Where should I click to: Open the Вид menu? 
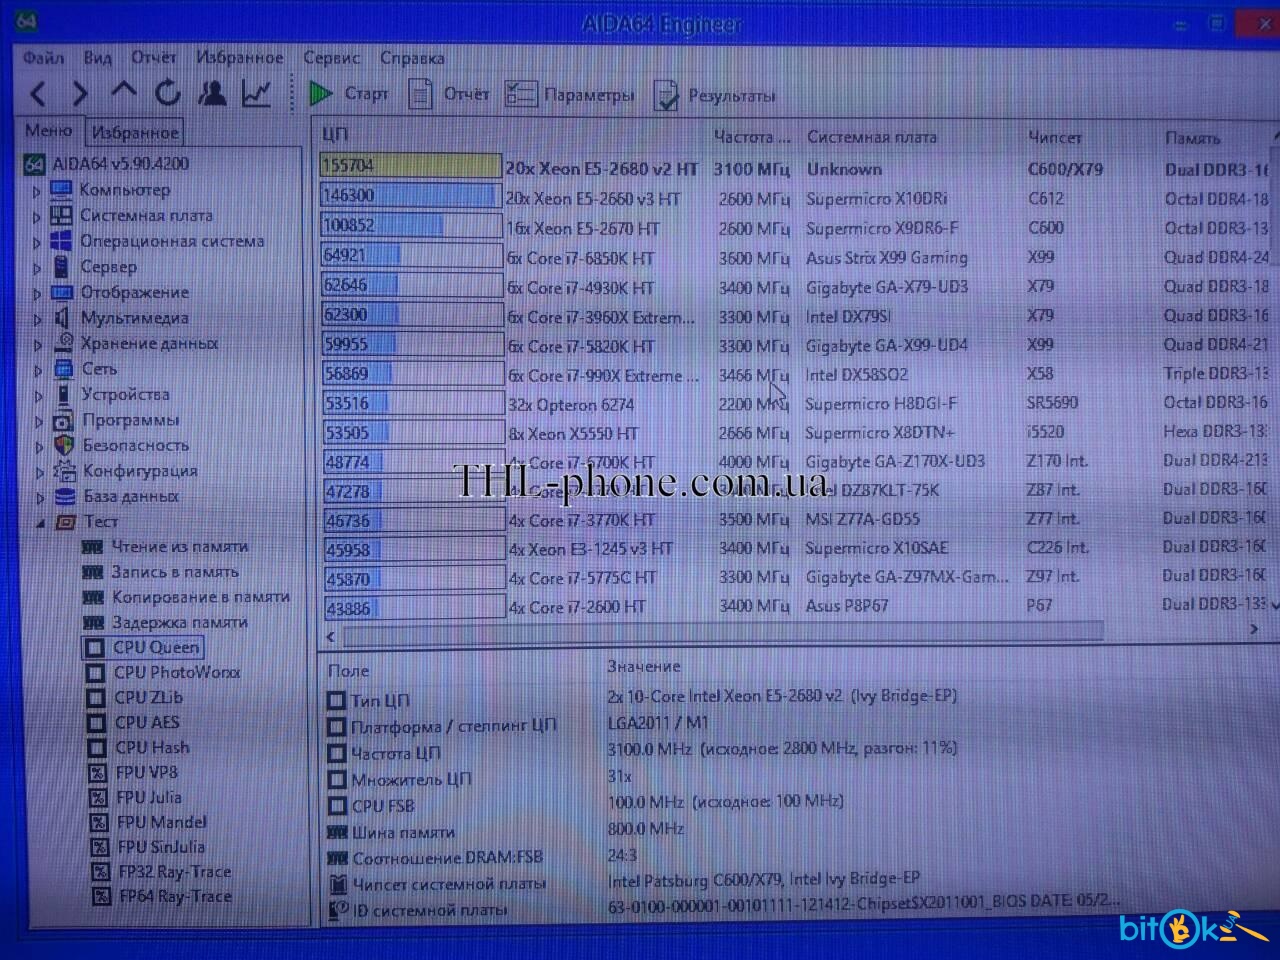(97, 58)
